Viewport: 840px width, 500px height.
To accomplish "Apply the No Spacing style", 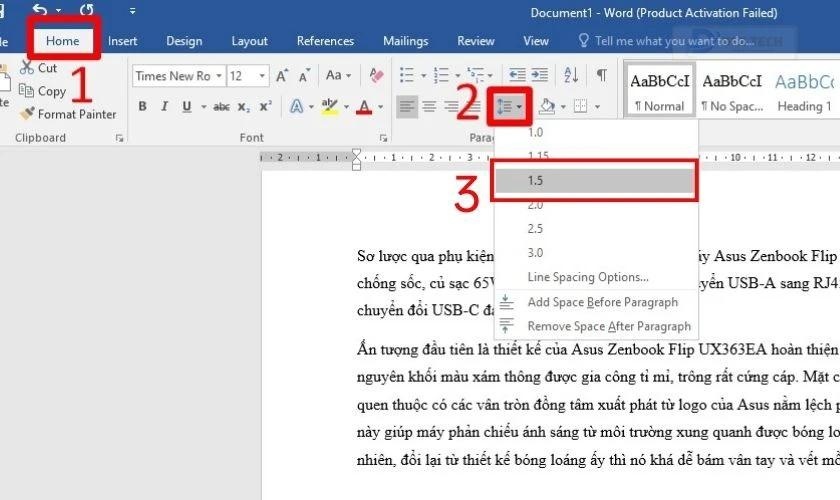I will [732, 89].
